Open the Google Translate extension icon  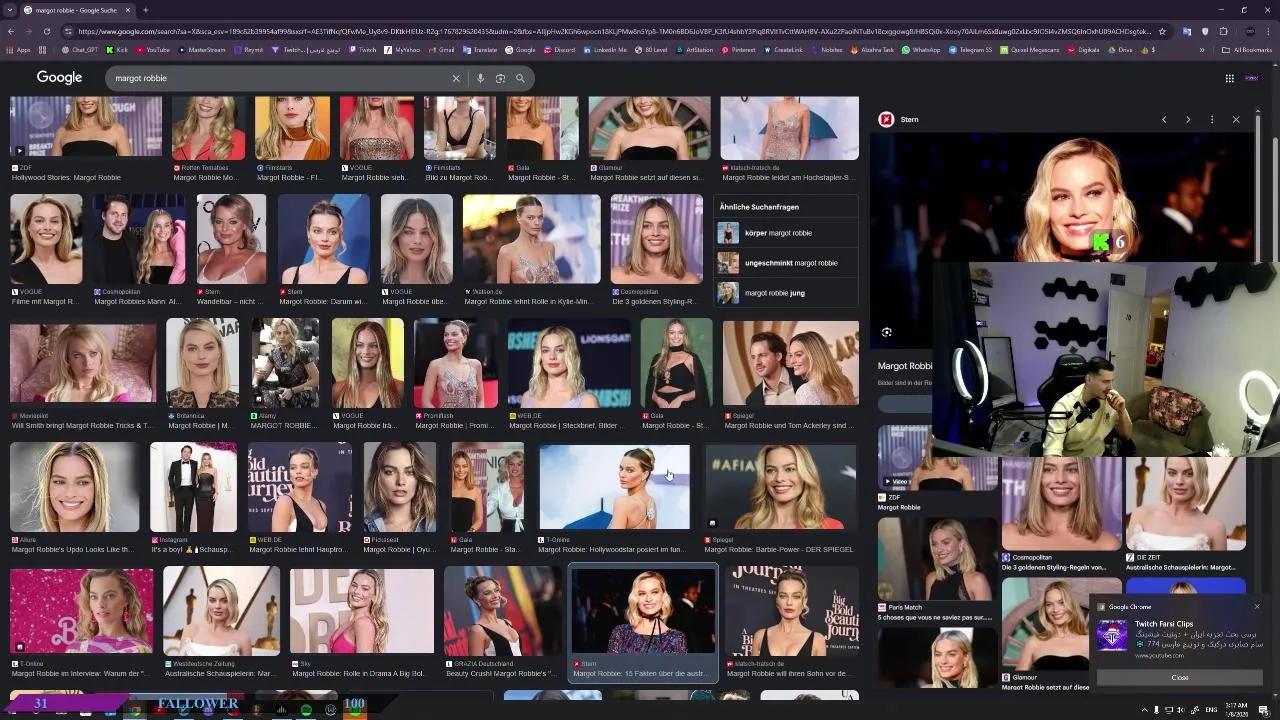[1187, 31]
